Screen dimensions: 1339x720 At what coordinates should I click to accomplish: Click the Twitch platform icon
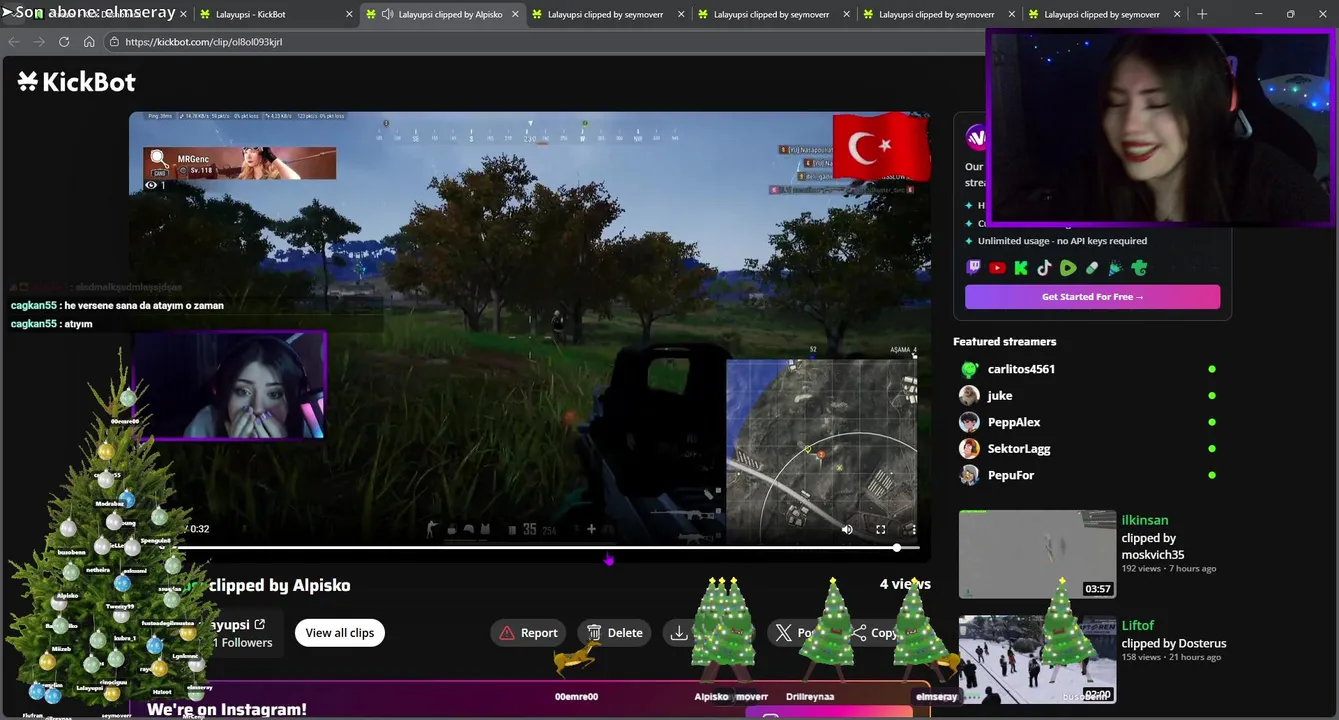[x=974, y=268]
